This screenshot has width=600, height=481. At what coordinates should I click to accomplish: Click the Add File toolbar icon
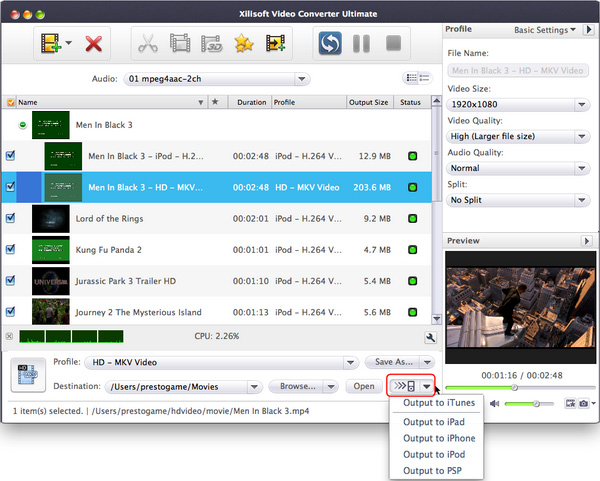point(51,43)
